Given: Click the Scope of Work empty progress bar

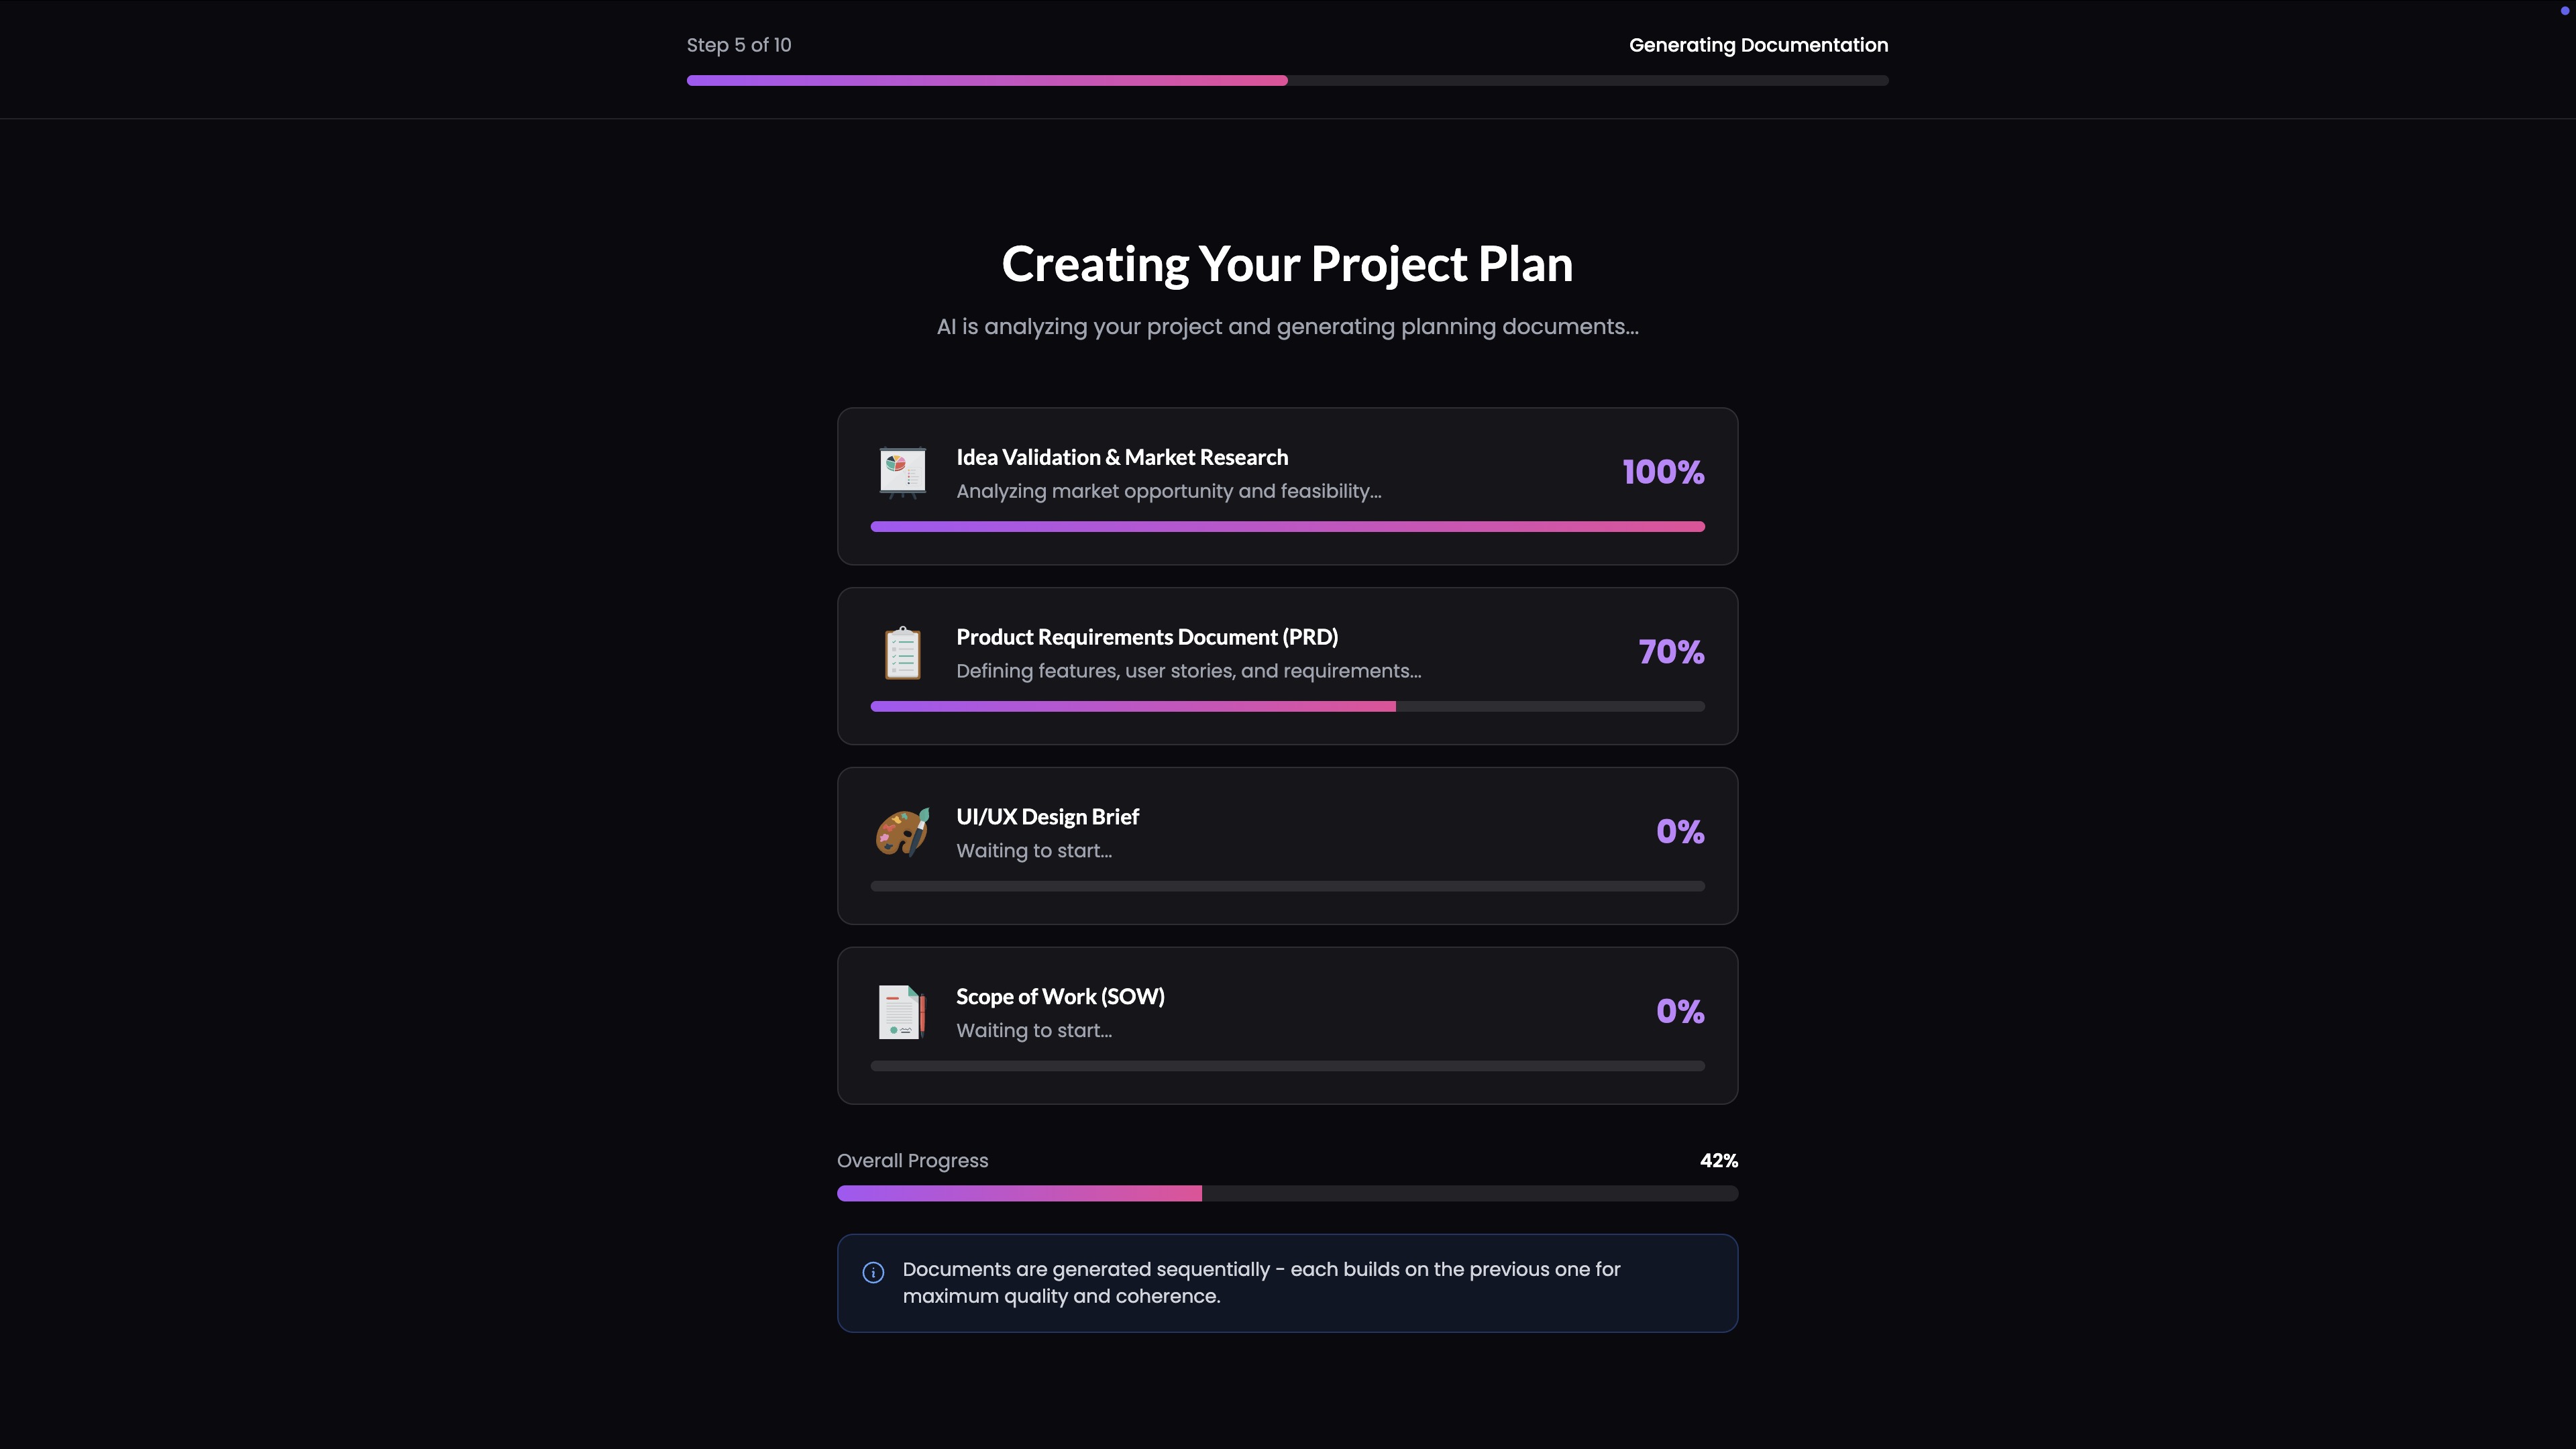Looking at the screenshot, I should tap(1287, 1066).
